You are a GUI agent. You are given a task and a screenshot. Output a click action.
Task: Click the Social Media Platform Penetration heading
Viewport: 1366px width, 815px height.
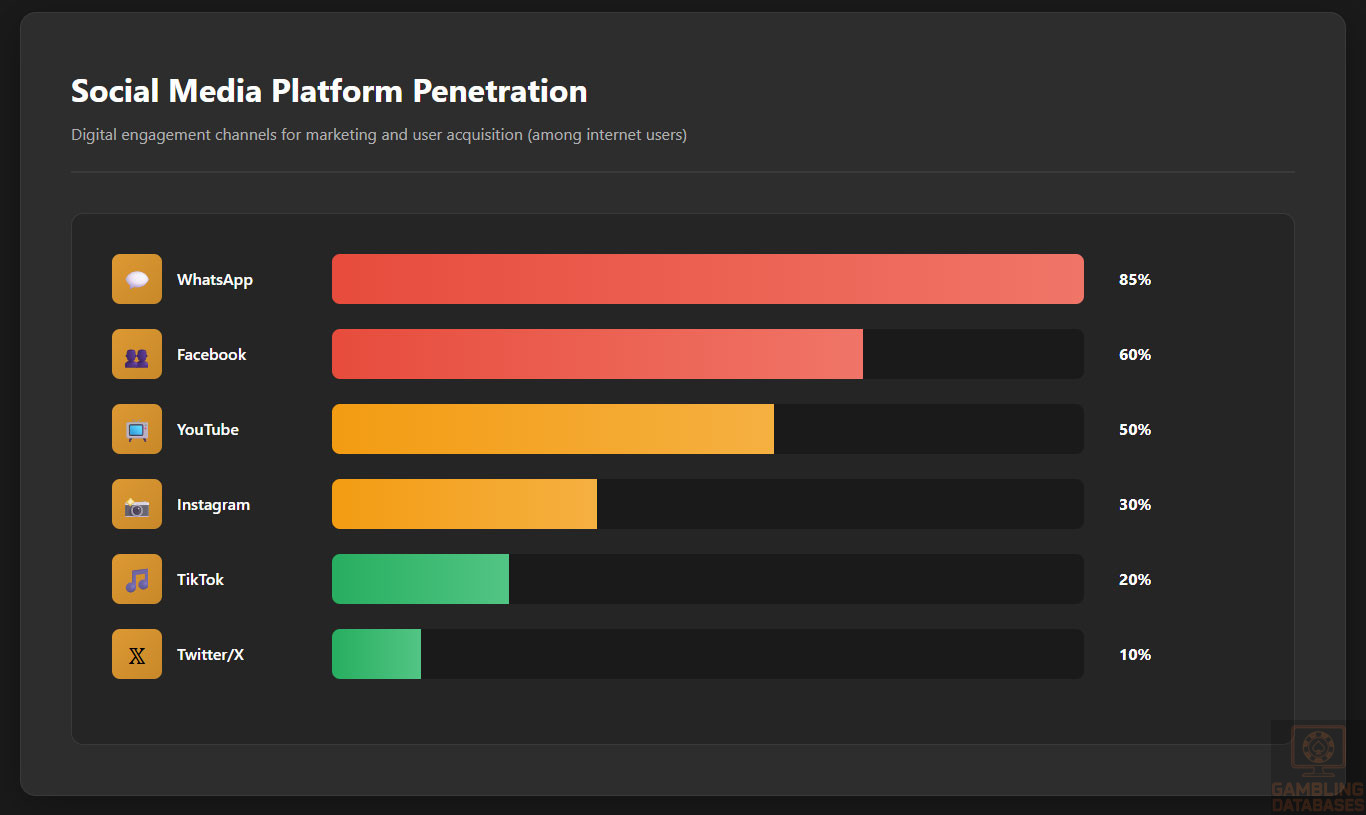(x=329, y=91)
